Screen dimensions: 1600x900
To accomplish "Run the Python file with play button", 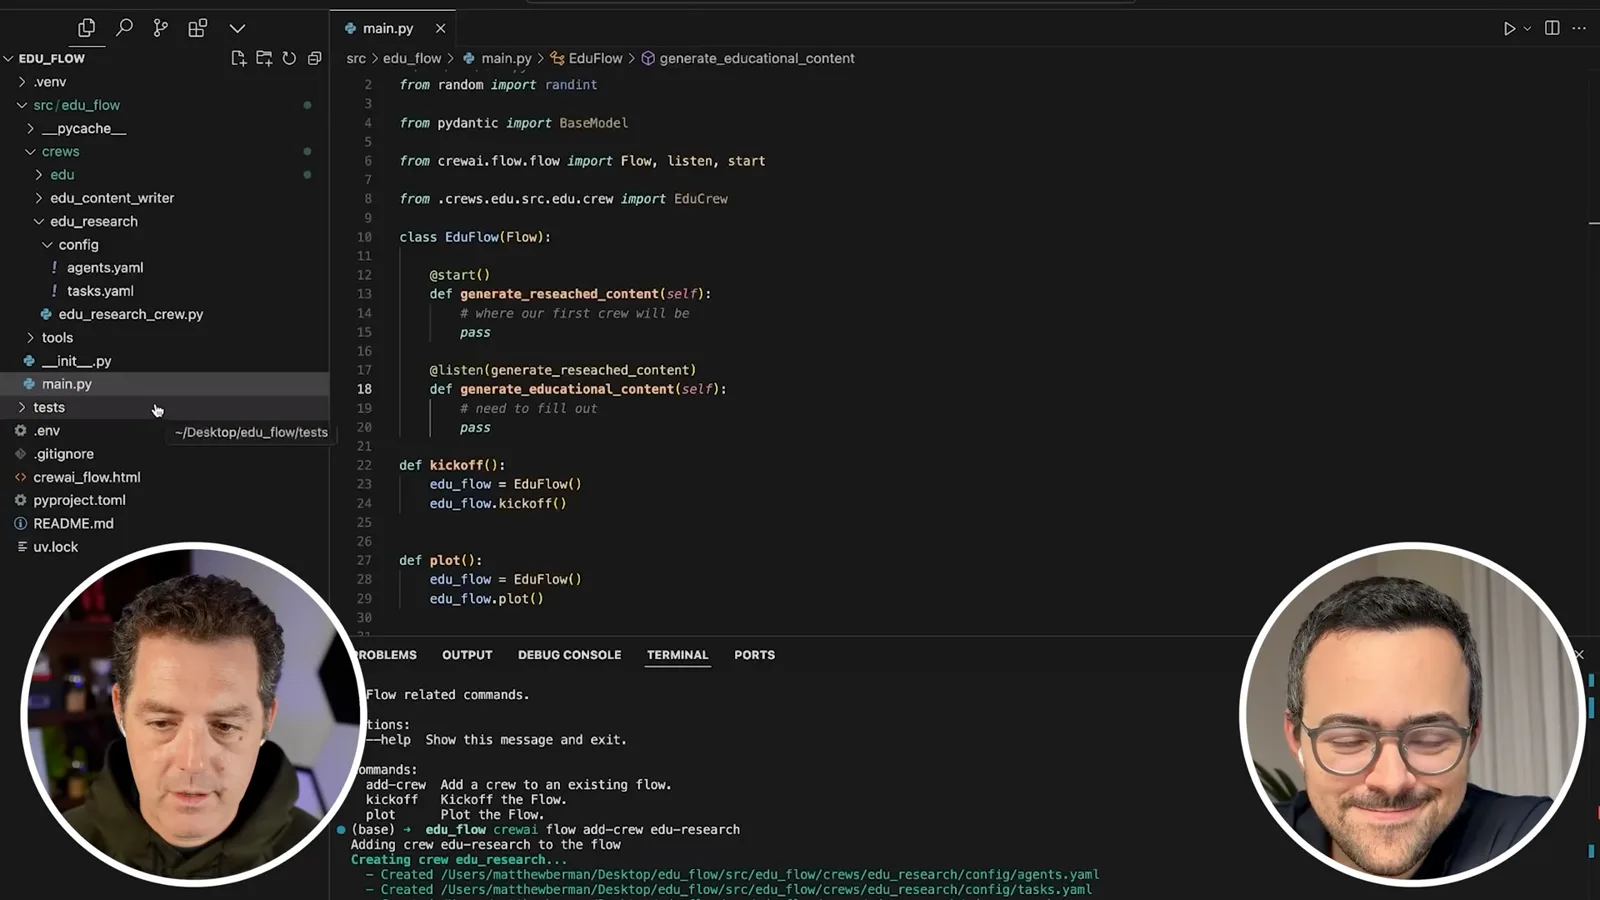I will click(x=1509, y=28).
